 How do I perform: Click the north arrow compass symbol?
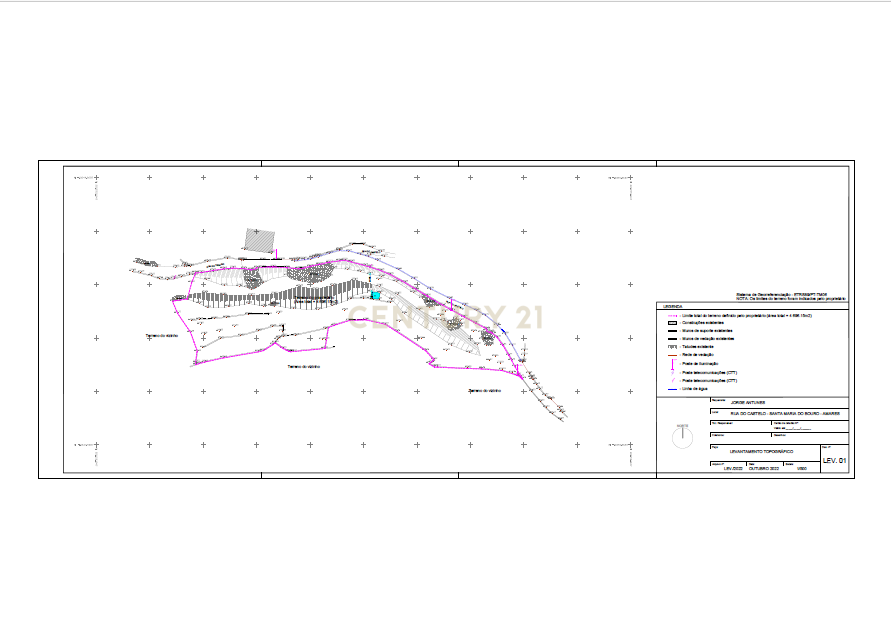[682, 438]
